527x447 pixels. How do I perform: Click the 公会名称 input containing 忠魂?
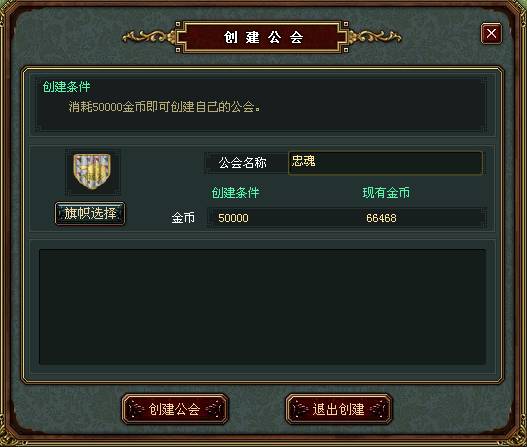coord(385,163)
